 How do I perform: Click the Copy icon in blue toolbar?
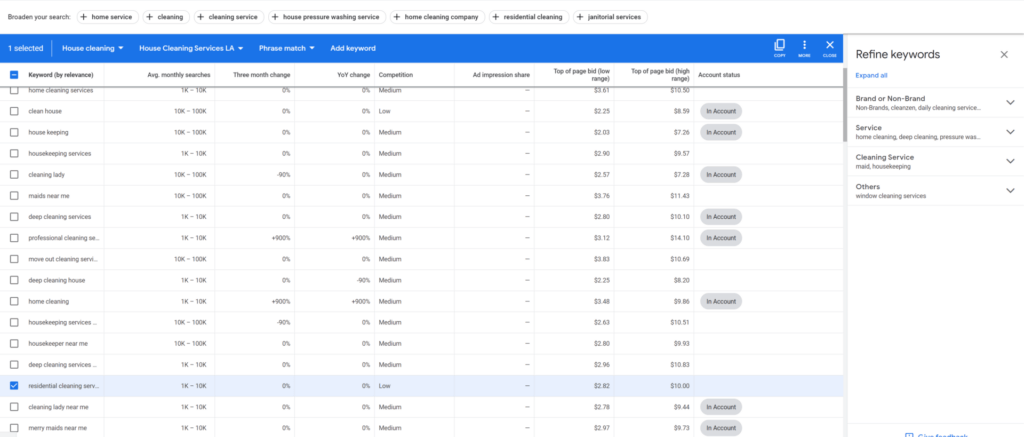tap(779, 48)
